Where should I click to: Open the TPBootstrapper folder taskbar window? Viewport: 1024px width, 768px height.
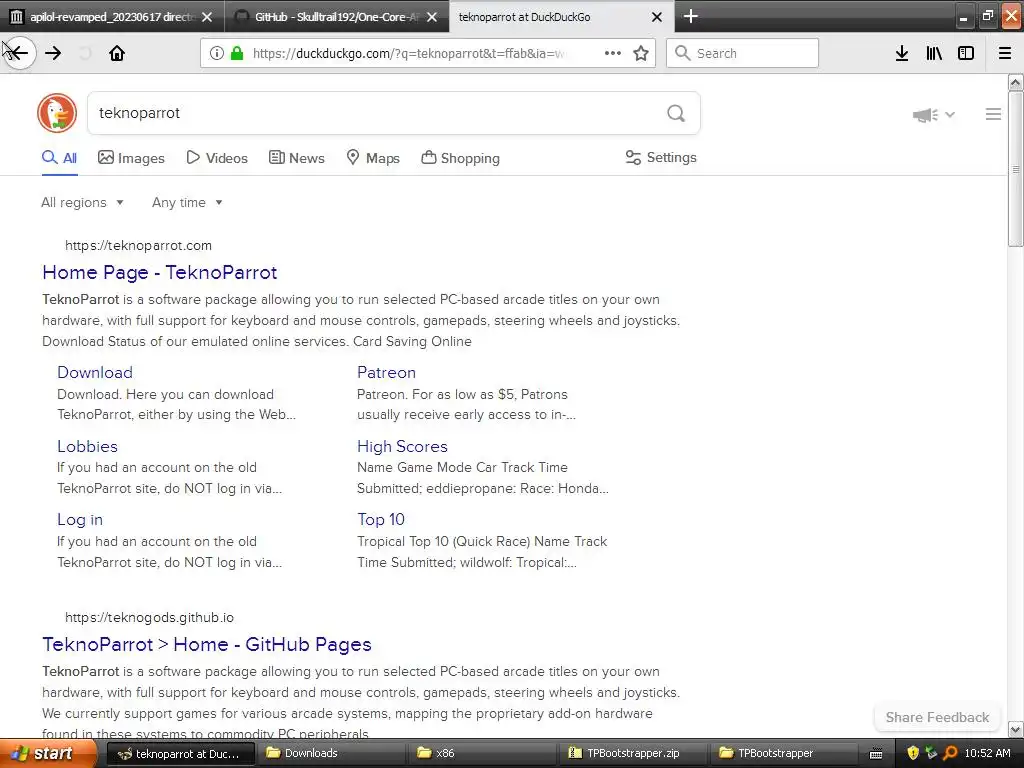783,754
